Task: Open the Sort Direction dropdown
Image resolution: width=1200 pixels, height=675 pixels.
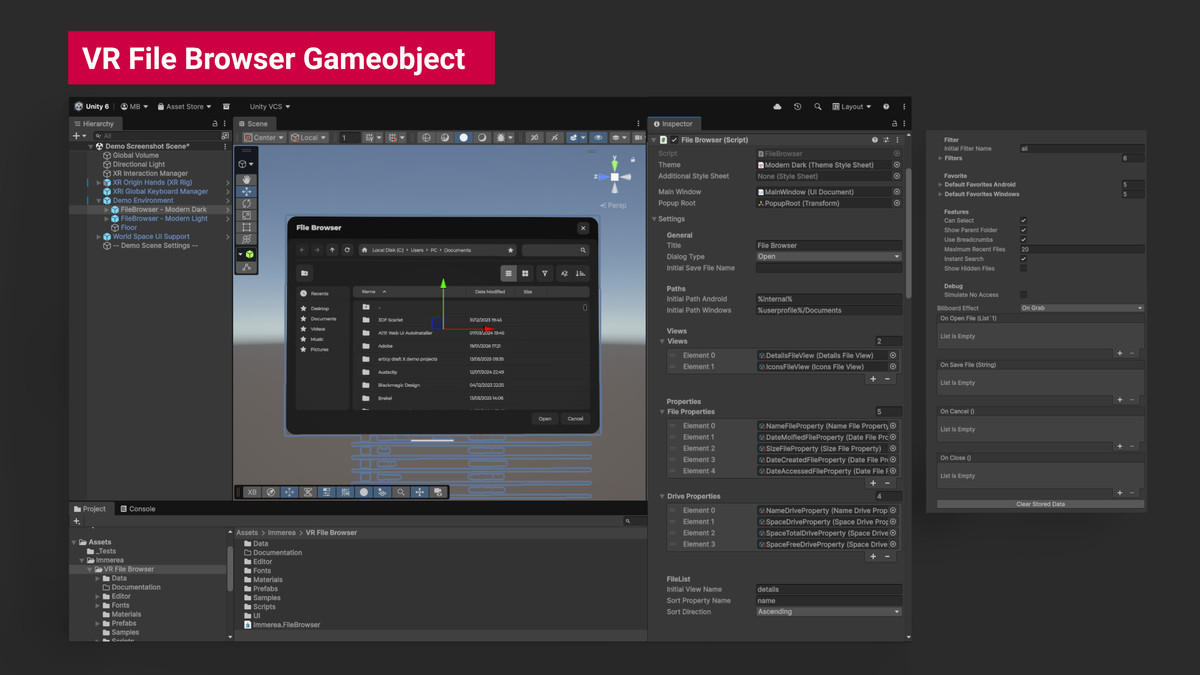Action: (829, 612)
